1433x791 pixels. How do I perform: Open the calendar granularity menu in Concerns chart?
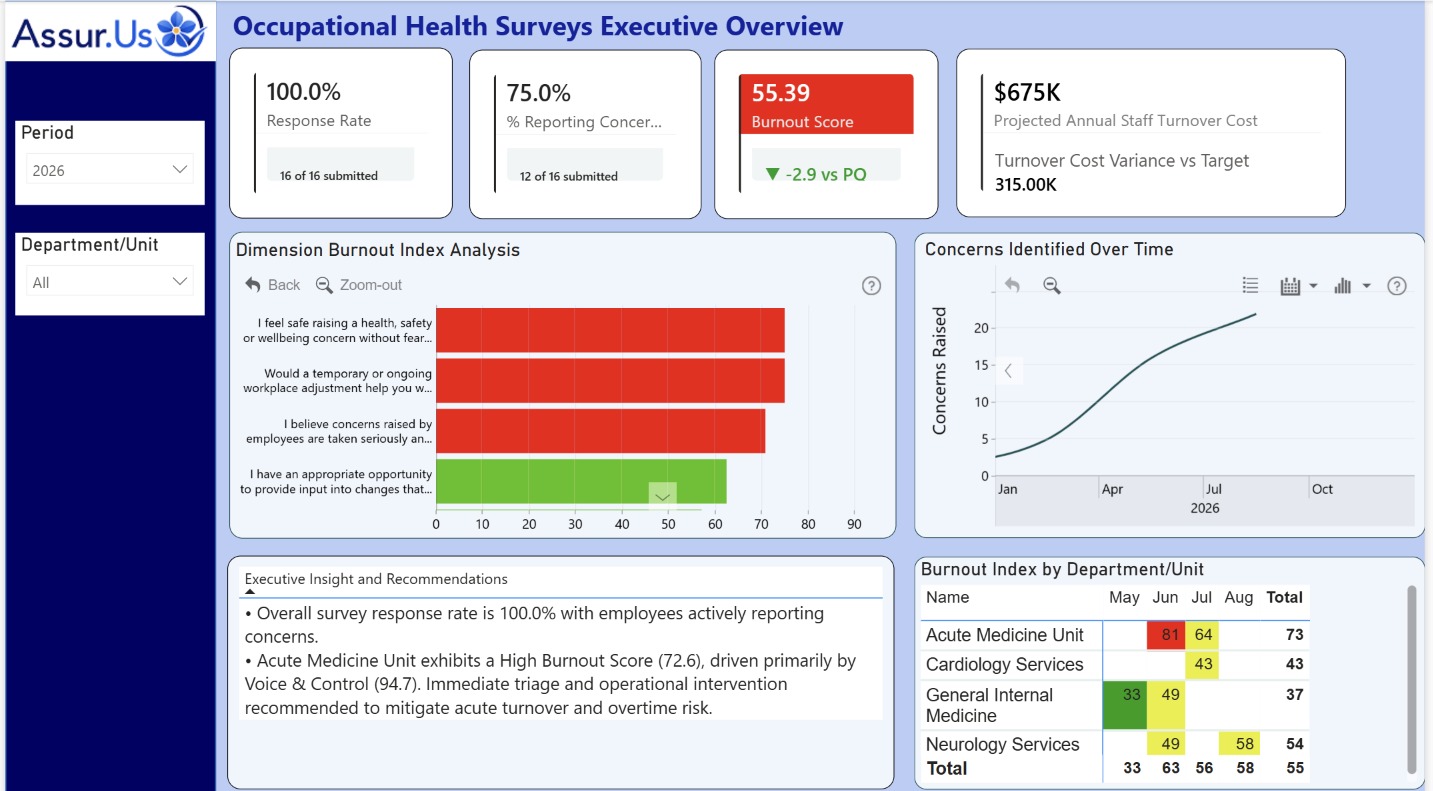[1298, 286]
